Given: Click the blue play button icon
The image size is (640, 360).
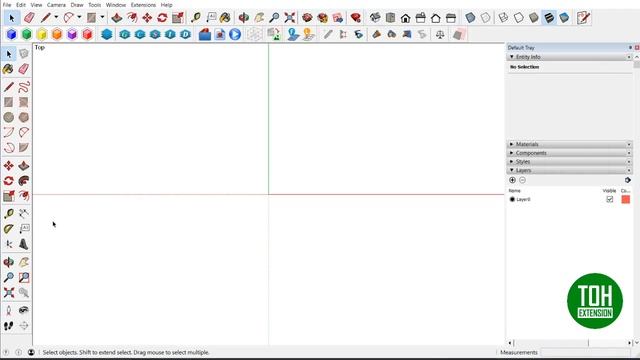Looking at the screenshot, I should (235, 34).
